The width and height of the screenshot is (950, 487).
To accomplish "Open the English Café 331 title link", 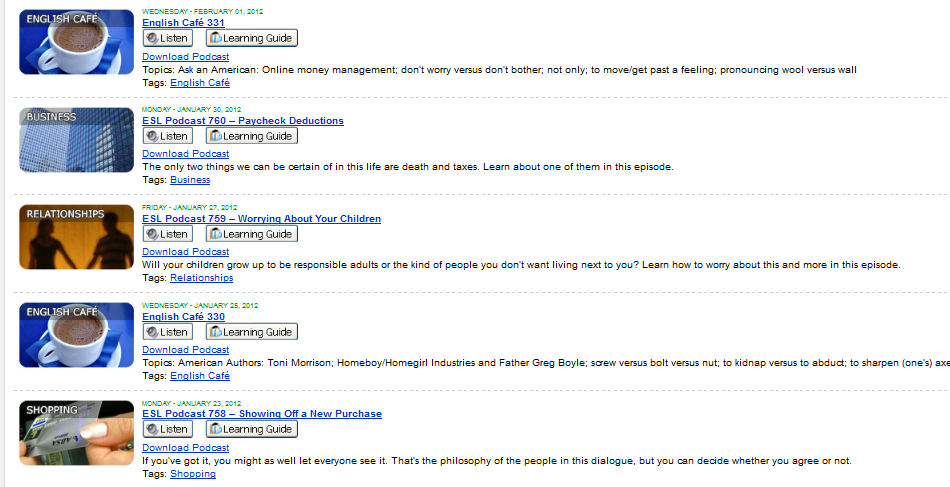I will pos(184,22).
